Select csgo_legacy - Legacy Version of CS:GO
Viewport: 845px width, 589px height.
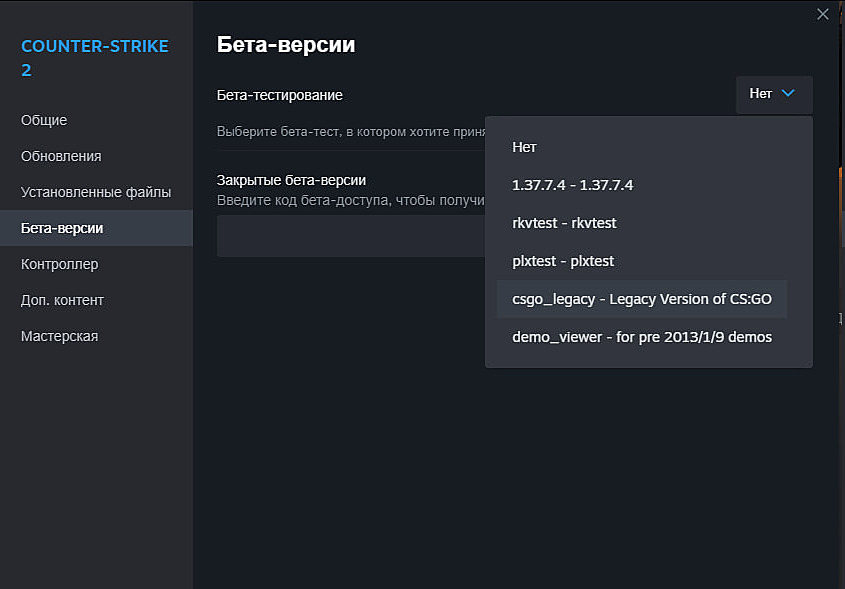641,299
